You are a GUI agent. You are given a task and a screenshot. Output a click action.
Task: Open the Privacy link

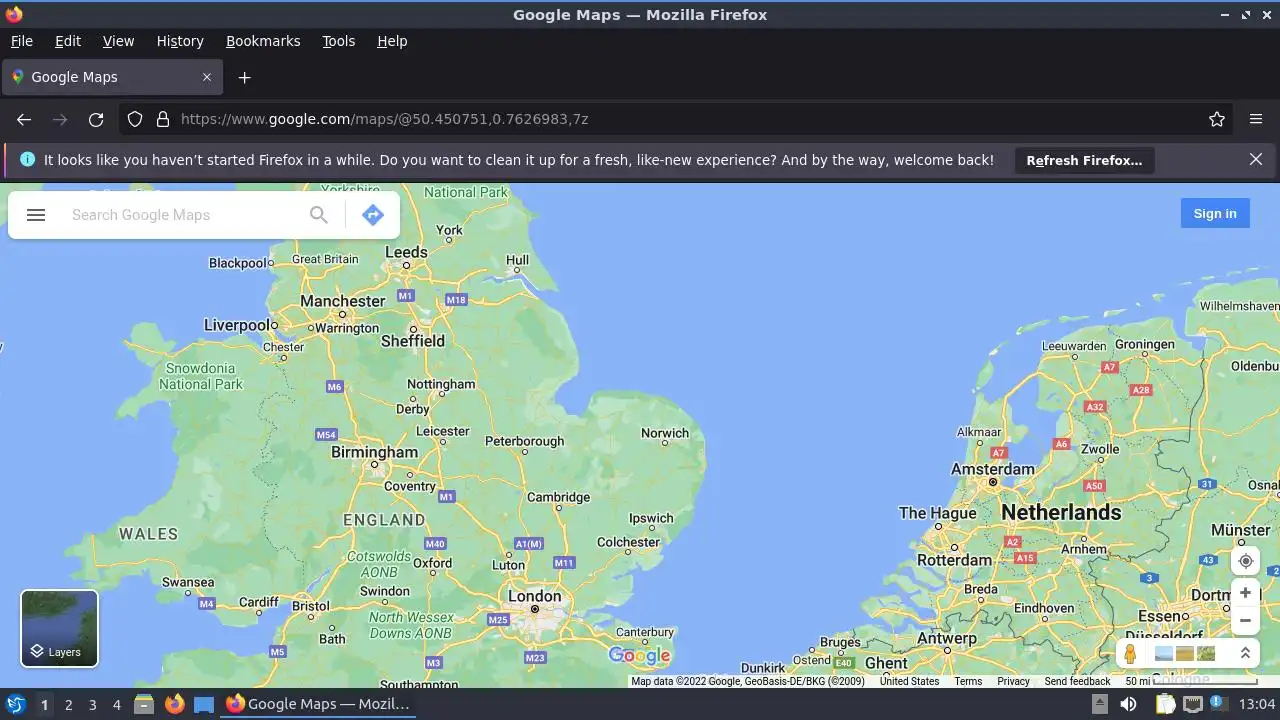[x=1013, y=681]
